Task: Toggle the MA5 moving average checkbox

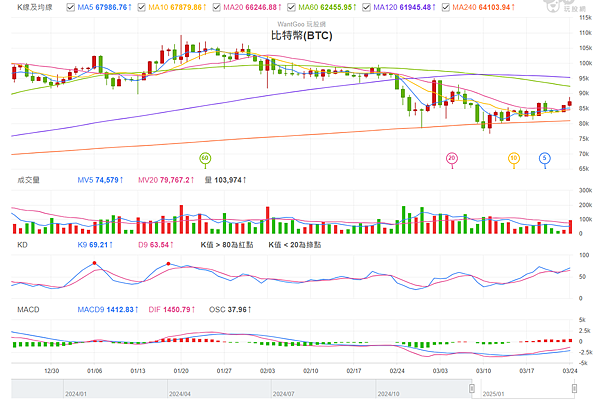Action: 70,7
